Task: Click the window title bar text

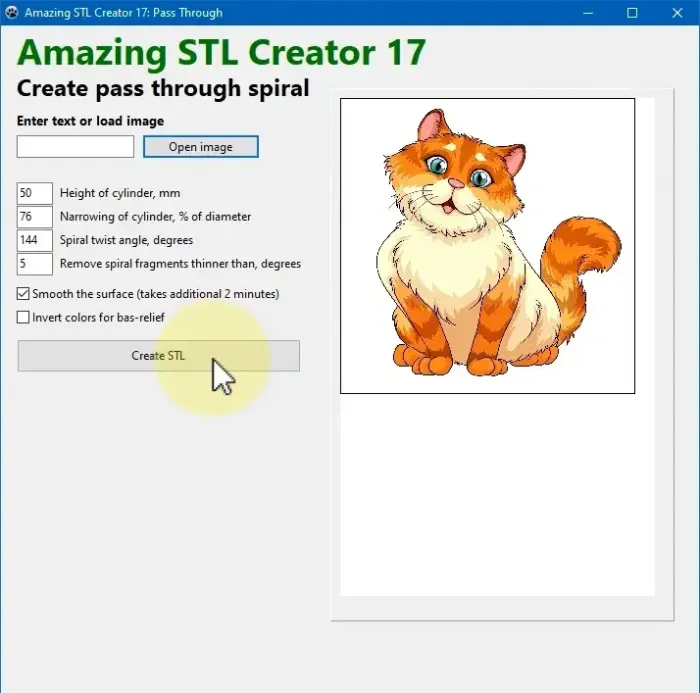Action: 123,13
